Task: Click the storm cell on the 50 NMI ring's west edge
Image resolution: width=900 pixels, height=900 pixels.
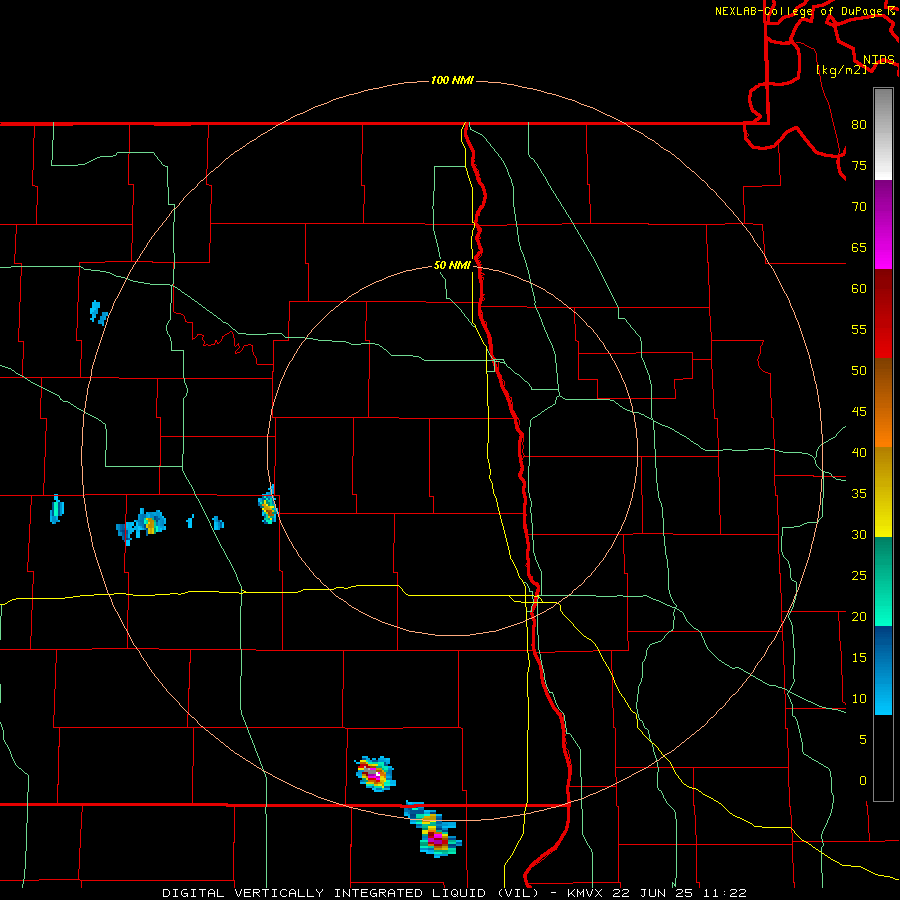Action: click(x=268, y=505)
